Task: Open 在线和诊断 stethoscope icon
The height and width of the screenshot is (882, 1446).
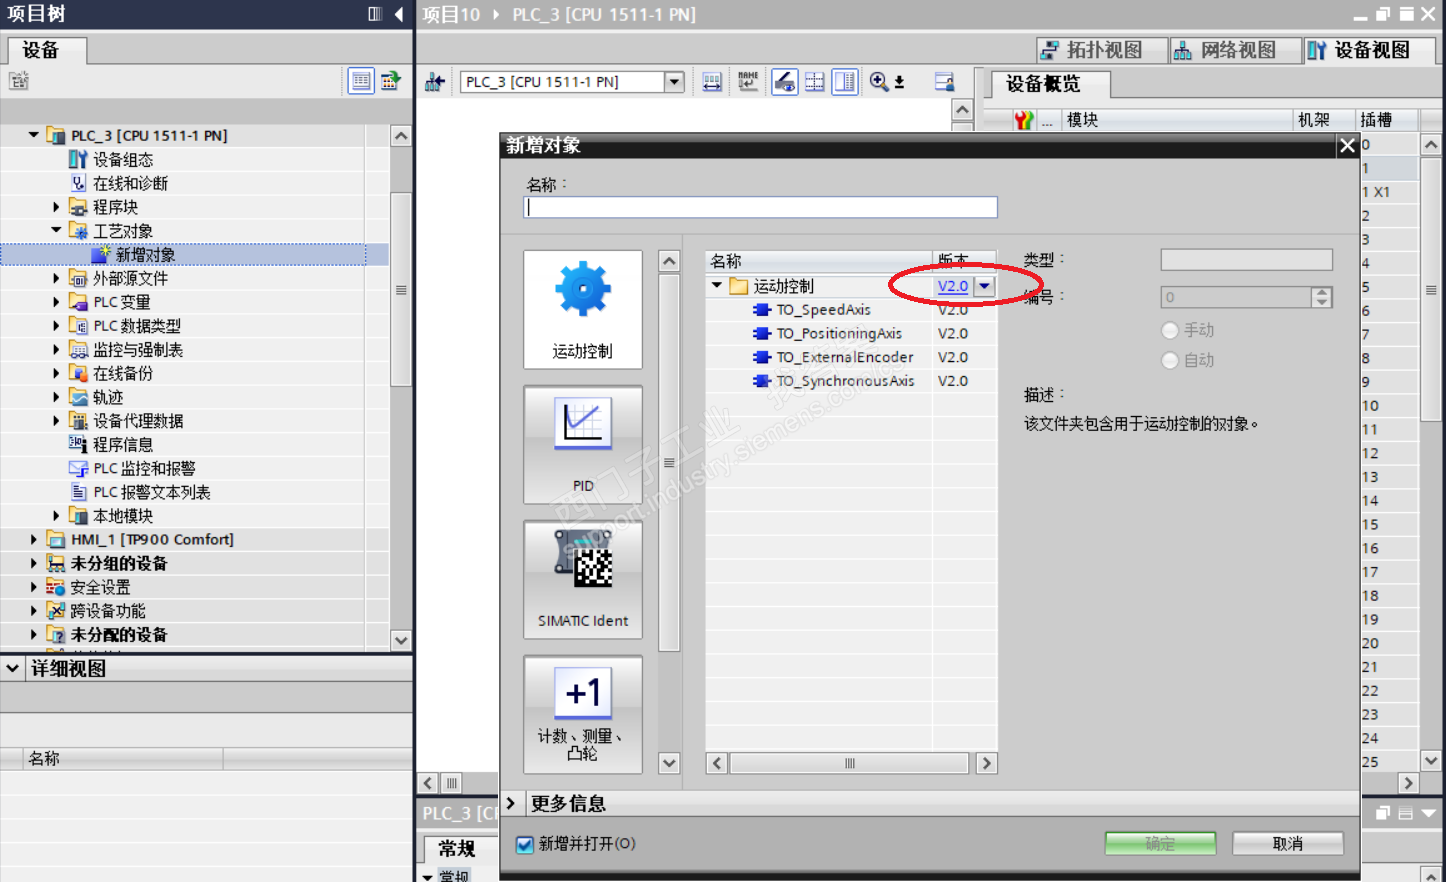Action: [78, 183]
